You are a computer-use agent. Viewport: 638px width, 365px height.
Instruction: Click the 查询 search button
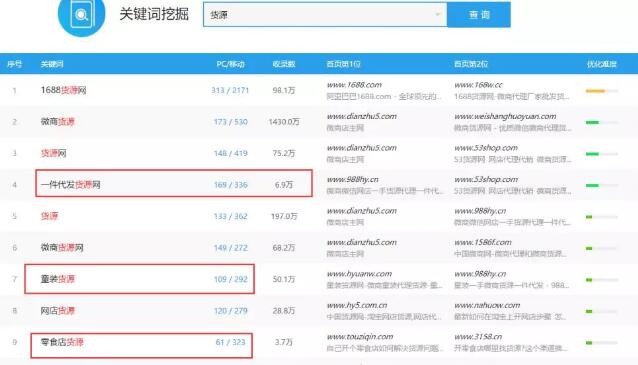tap(479, 15)
